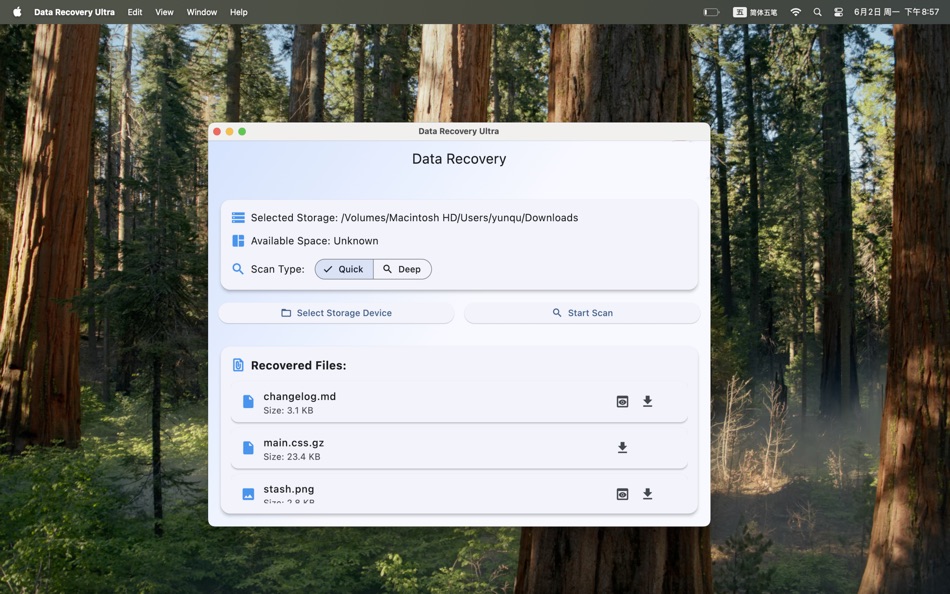The height and width of the screenshot is (594, 950).
Task: Click the Available Space layout icon
Action: [238, 241]
